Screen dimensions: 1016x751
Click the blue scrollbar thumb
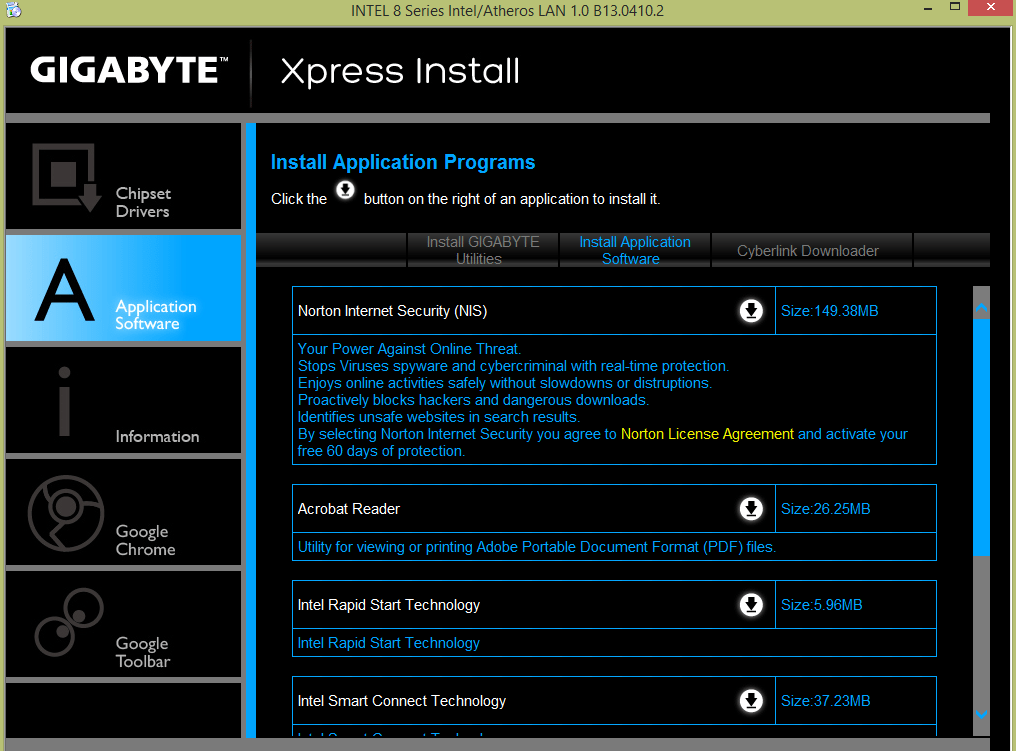click(x=981, y=437)
